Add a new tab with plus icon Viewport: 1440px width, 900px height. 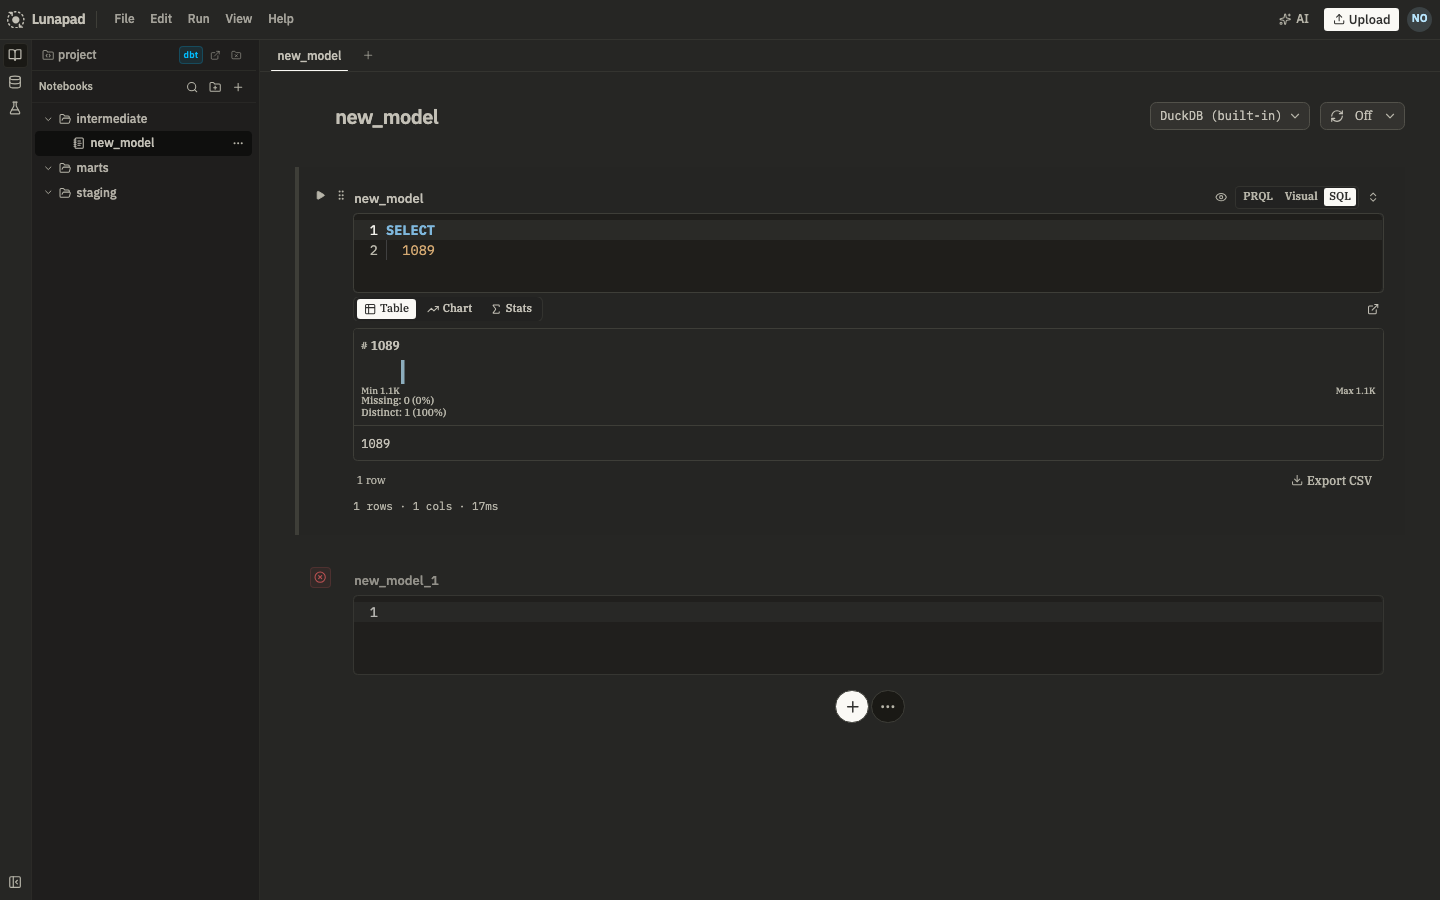click(368, 55)
